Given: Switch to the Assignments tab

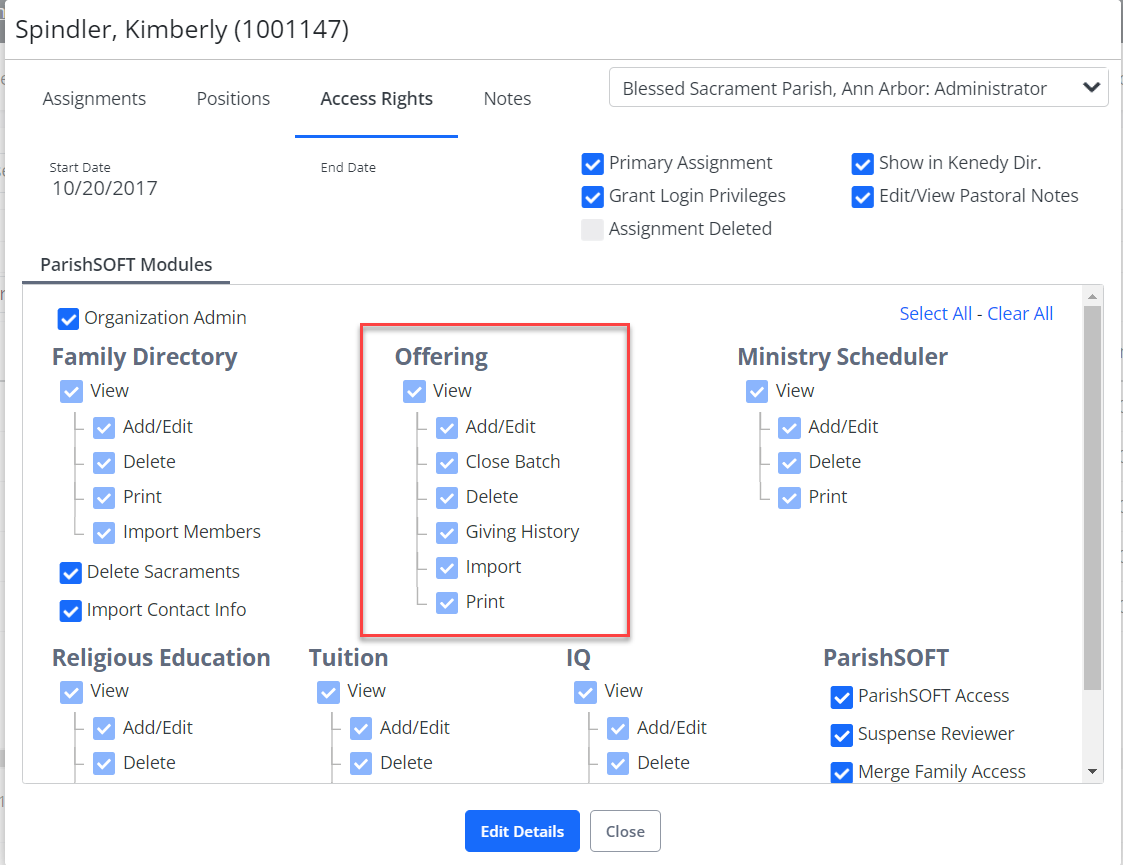Looking at the screenshot, I should 94,99.
